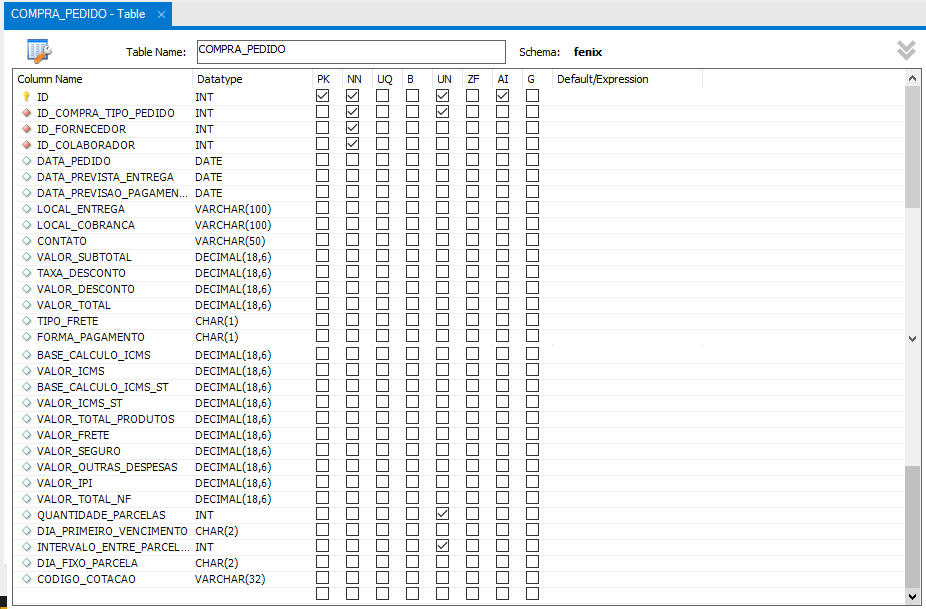The image size is (926, 609).
Task: Click the diamond icon of TAXA_DESCONTO
Action: point(27,272)
